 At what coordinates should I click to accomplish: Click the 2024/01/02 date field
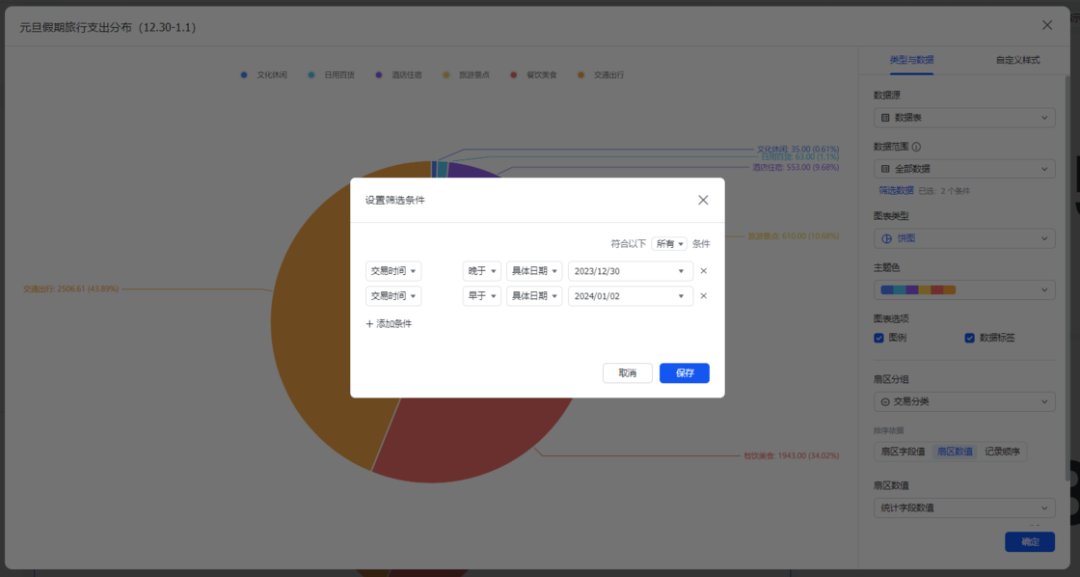point(630,296)
